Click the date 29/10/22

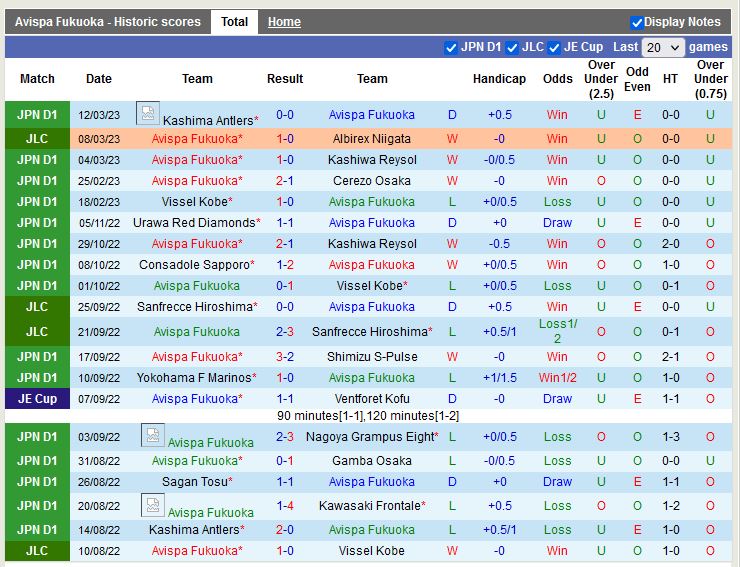99,244
